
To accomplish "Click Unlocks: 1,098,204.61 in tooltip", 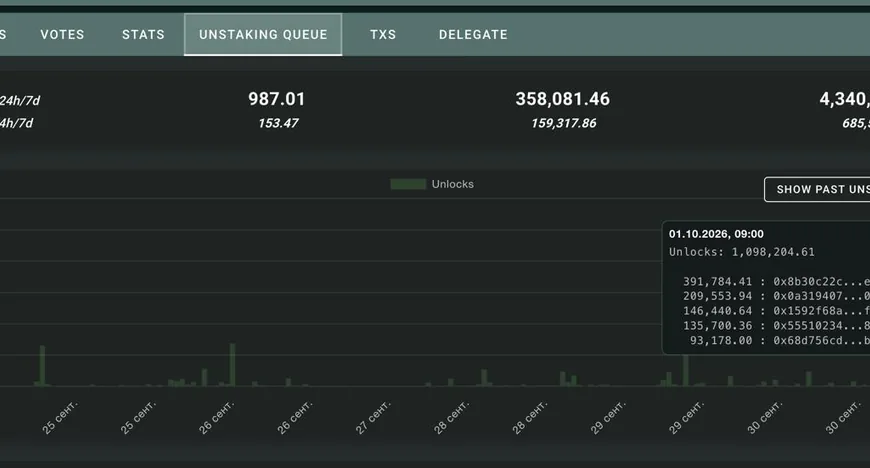I will 742,252.
